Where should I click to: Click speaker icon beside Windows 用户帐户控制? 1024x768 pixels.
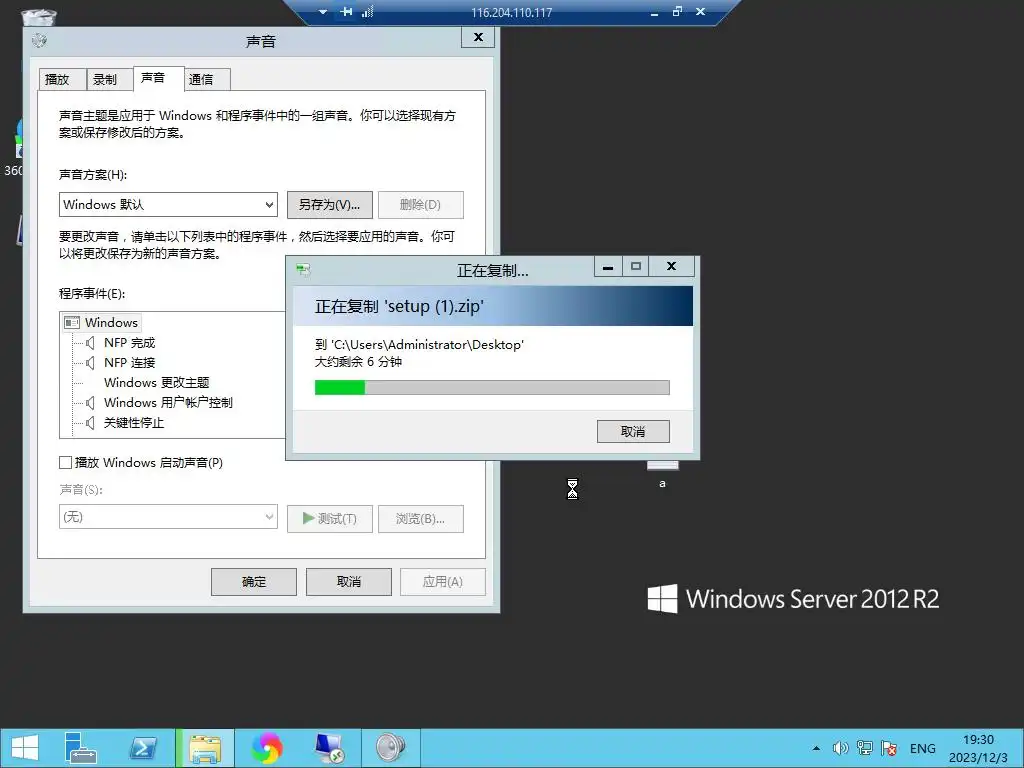click(90, 403)
